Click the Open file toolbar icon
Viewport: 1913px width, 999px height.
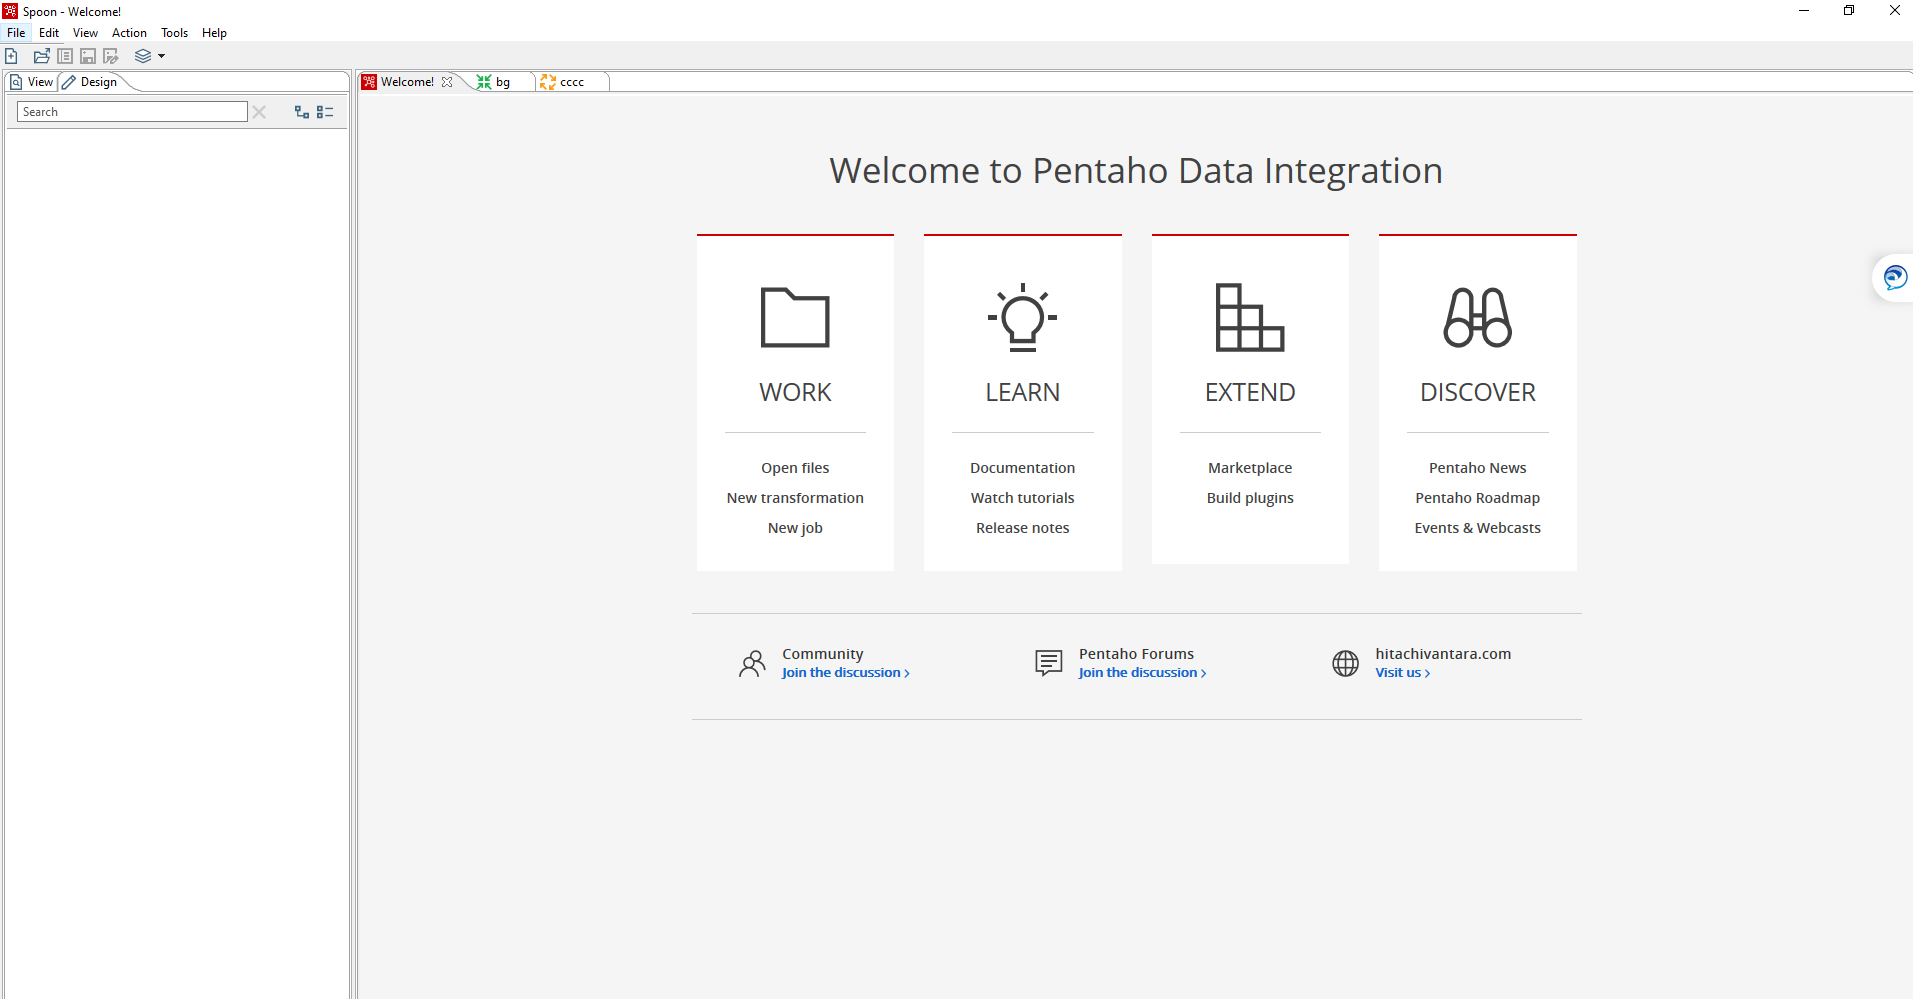click(41, 56)
